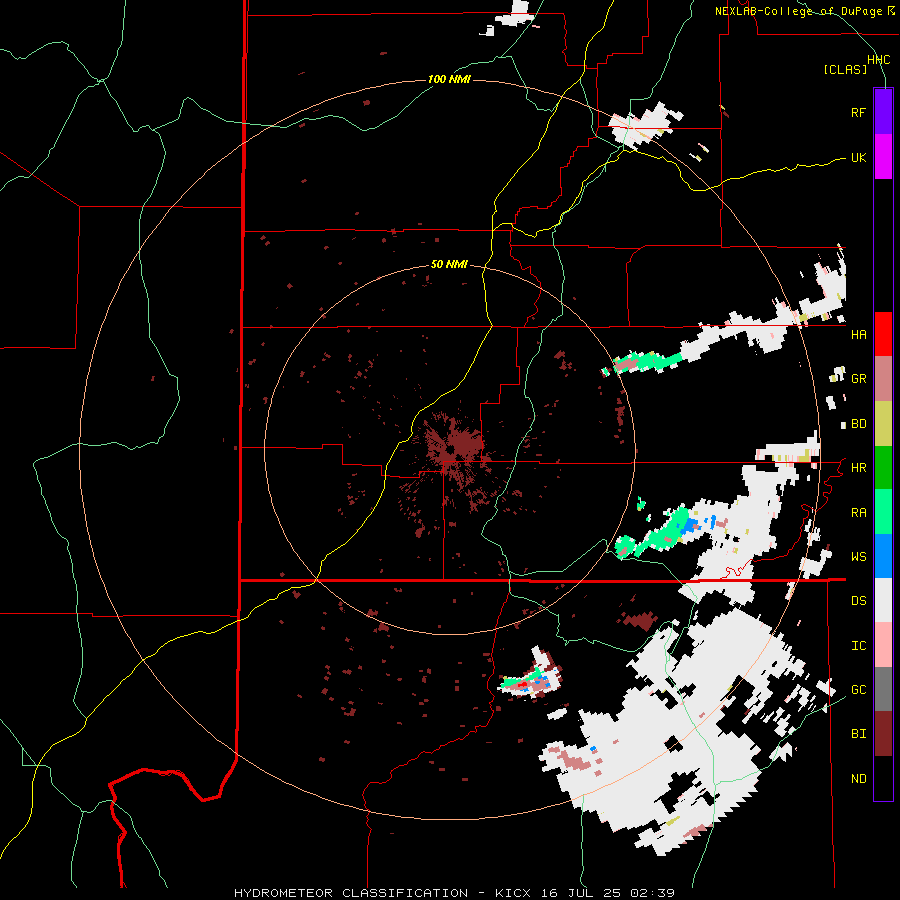This screenshot has width=900, height=900.
Task: Click the DS legend label
Action: [858, 601]
